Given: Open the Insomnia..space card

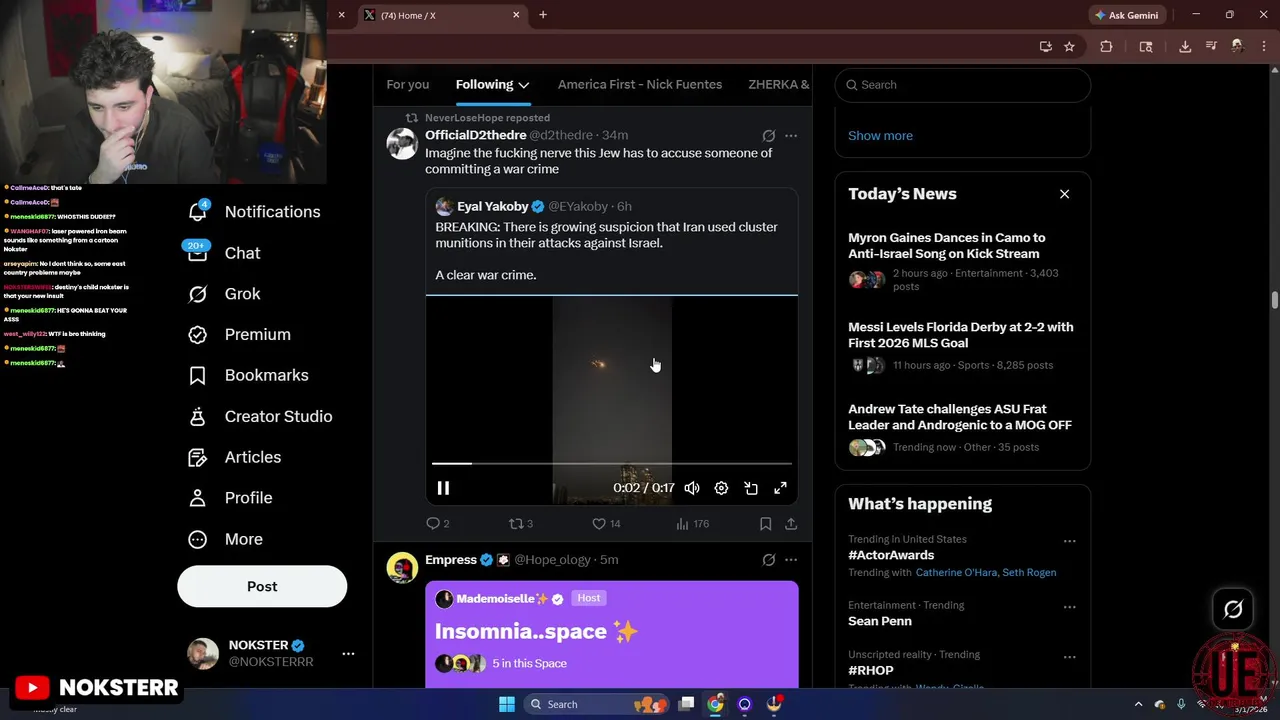Looking at the screenshot, I should pos(612,634).
